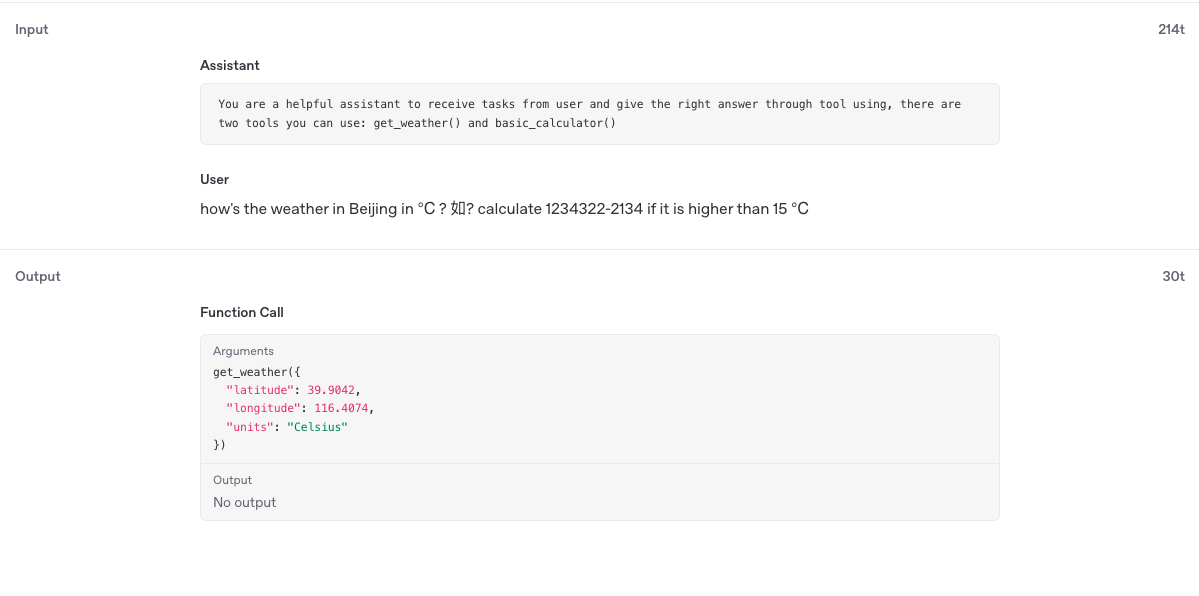Click the "latitude" argument key
The image size is (1199, 596).
(x=260, y=390)
